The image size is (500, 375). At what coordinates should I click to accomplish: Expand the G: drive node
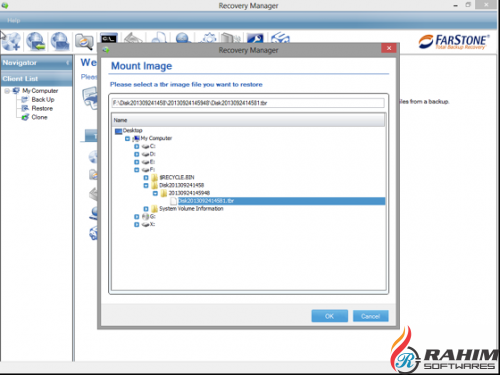click(x=137, y=217)
